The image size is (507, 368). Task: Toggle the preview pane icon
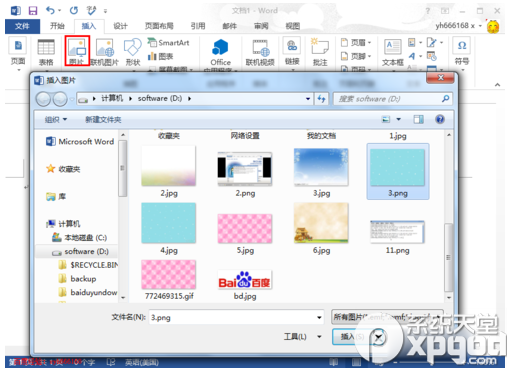coord(419,119)
